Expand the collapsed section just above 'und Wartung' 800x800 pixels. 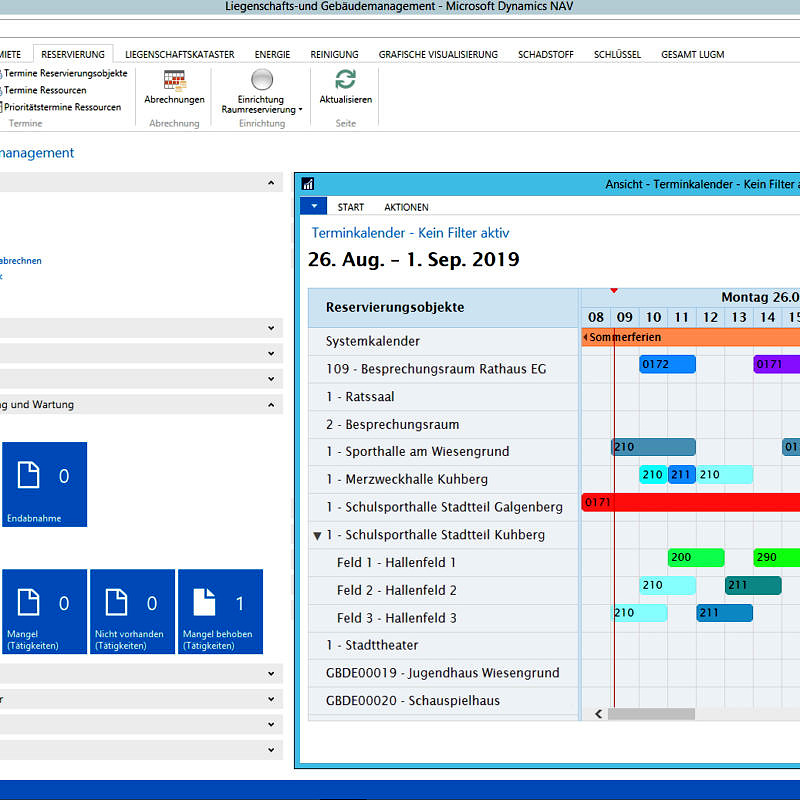point(271,379)
